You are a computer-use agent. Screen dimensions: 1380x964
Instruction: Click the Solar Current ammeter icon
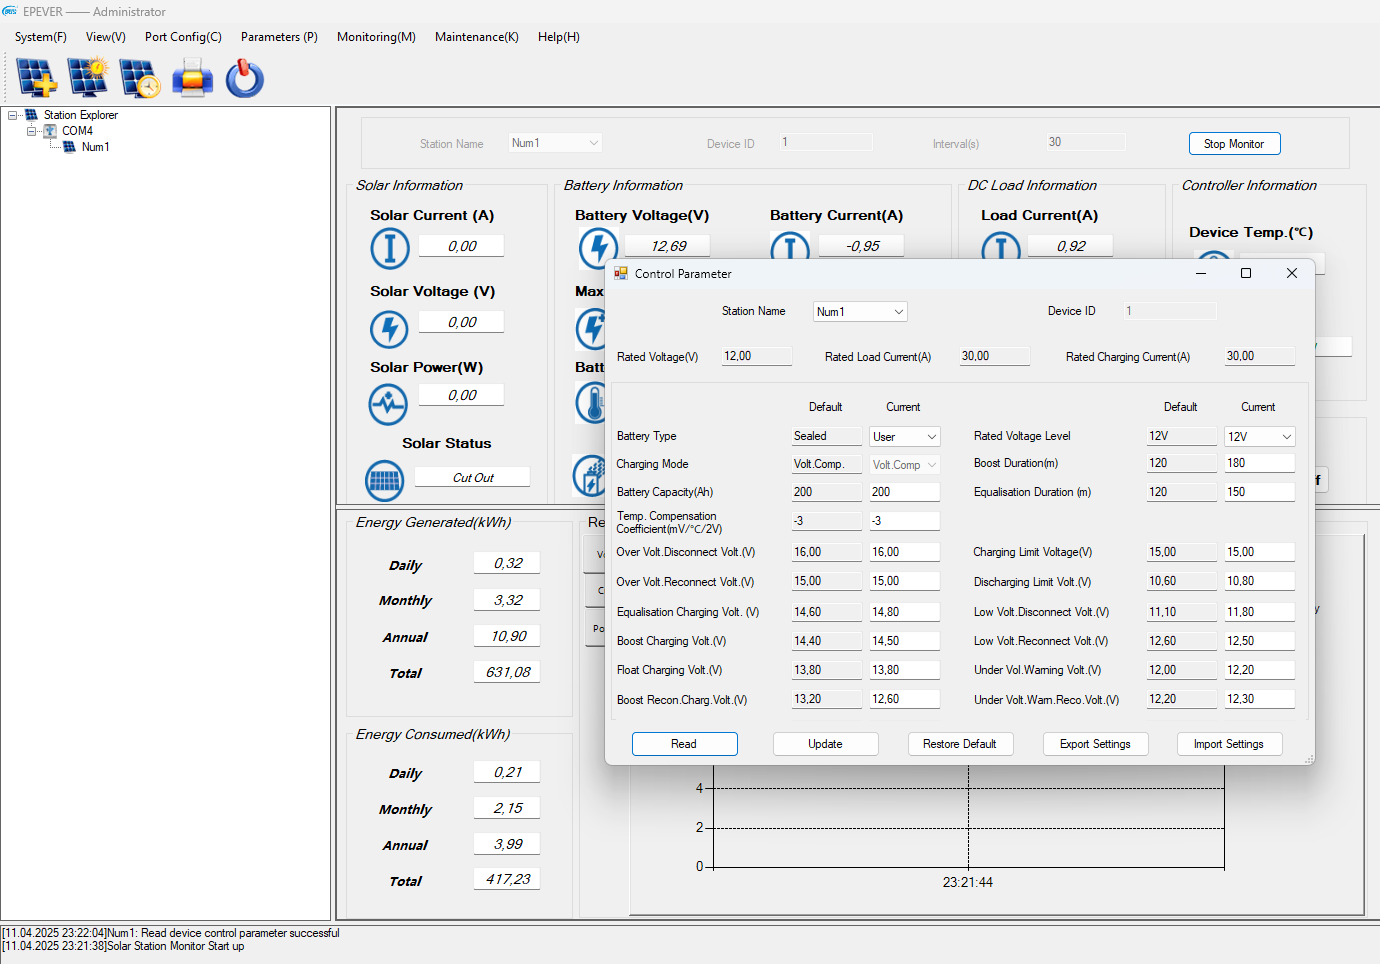pyautogui.click(x=389, y=248)
